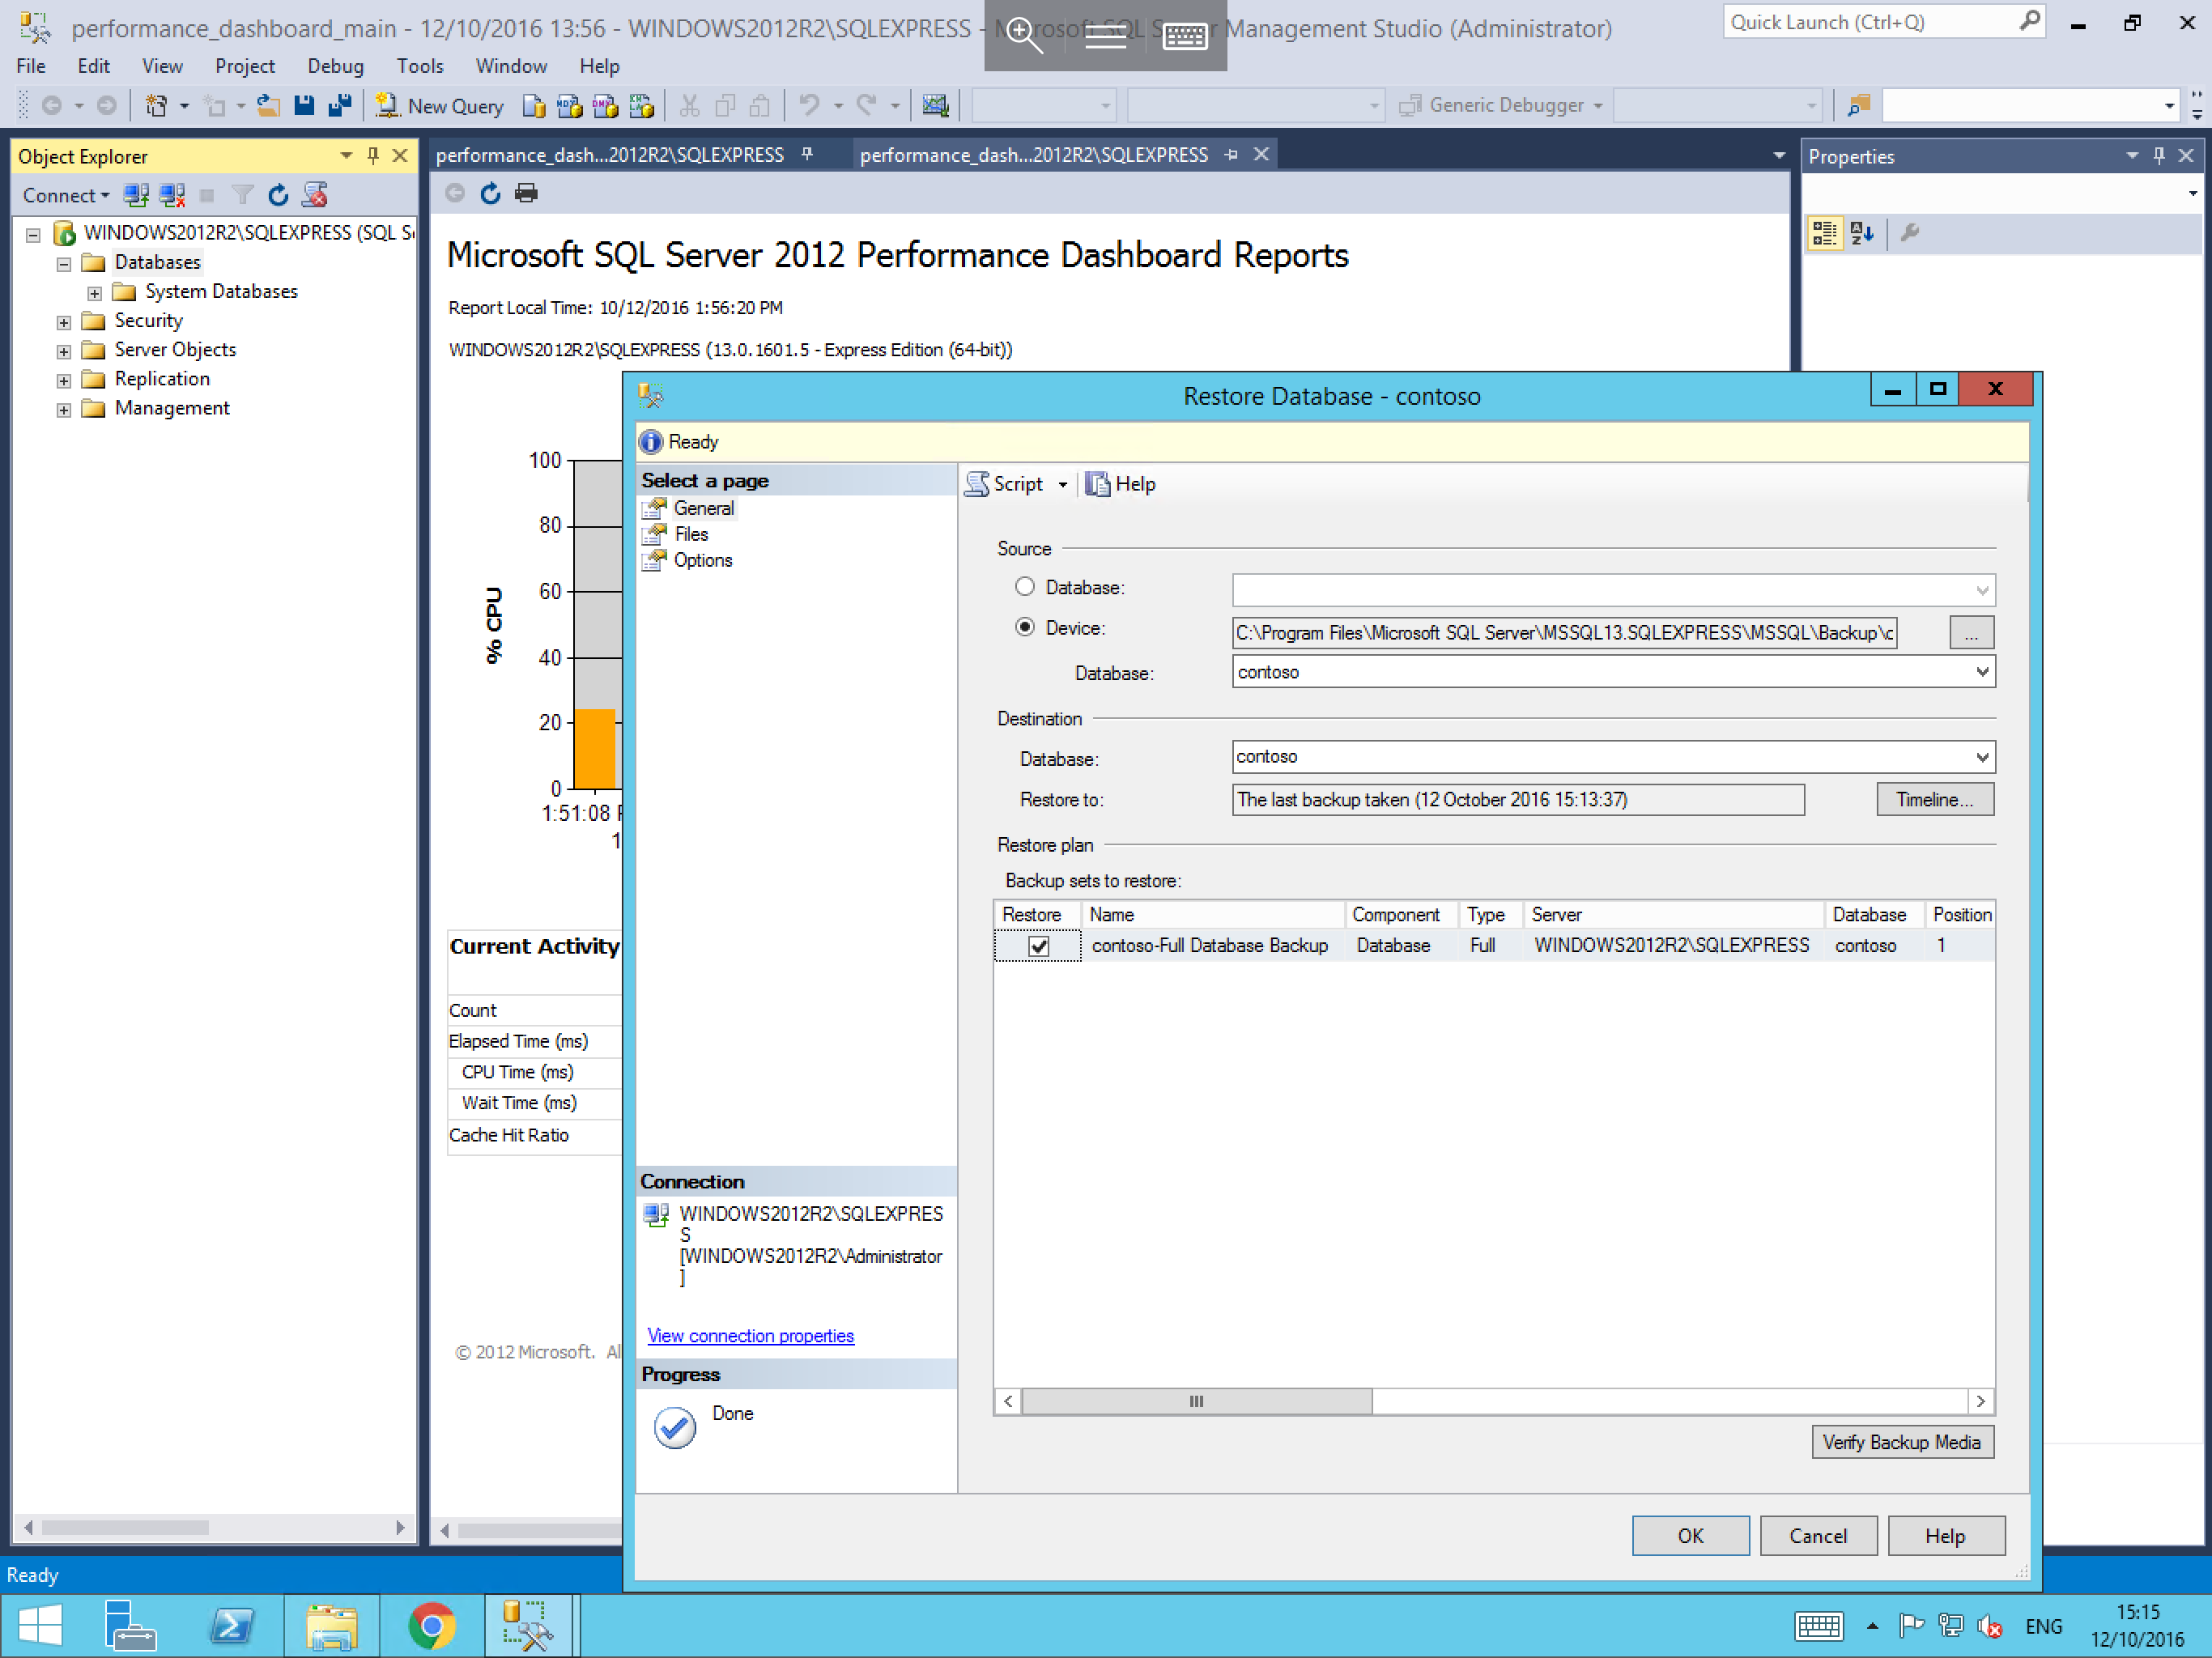This screenshot has height=1658, width=2212.
Task: Click the Verify Backup Media button icon
Action: pos(1904,1442)
